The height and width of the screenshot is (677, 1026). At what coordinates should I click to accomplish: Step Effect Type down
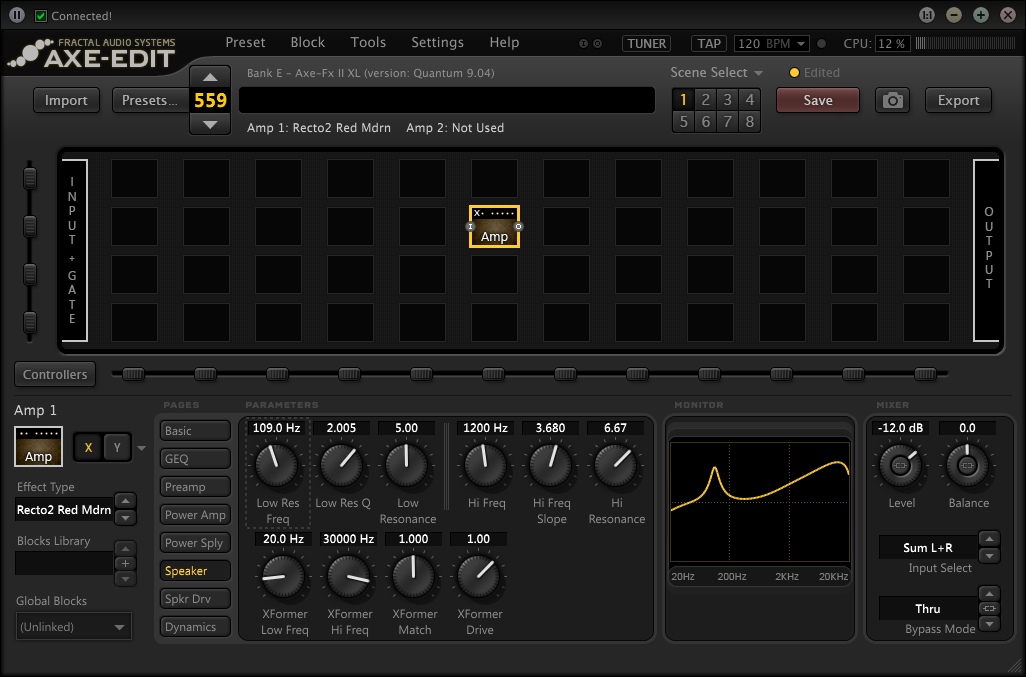(125, 517)
